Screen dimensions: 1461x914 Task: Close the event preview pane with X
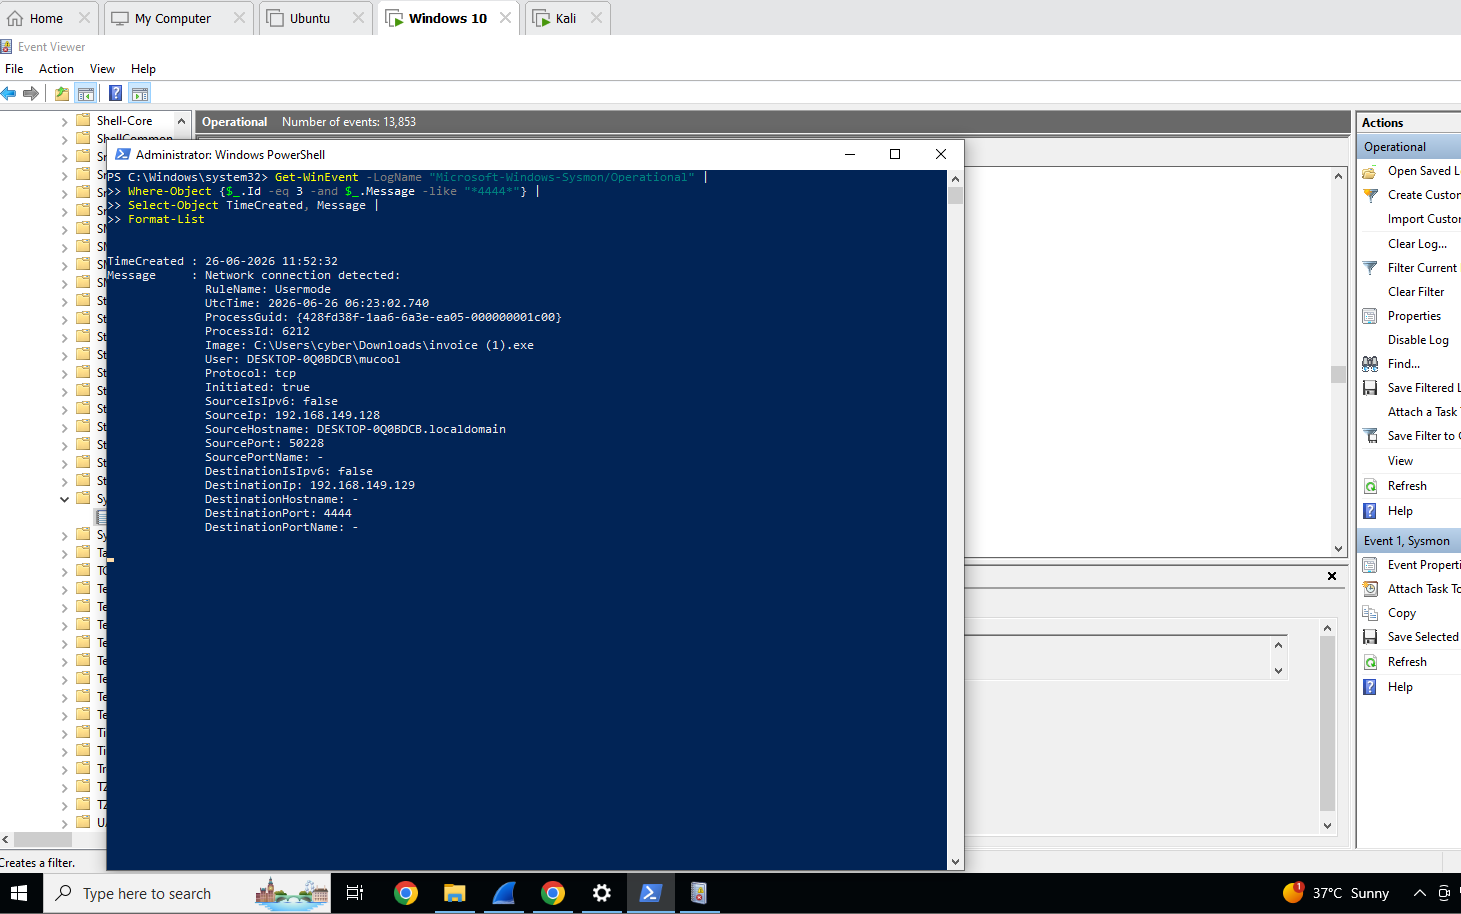1332,576
